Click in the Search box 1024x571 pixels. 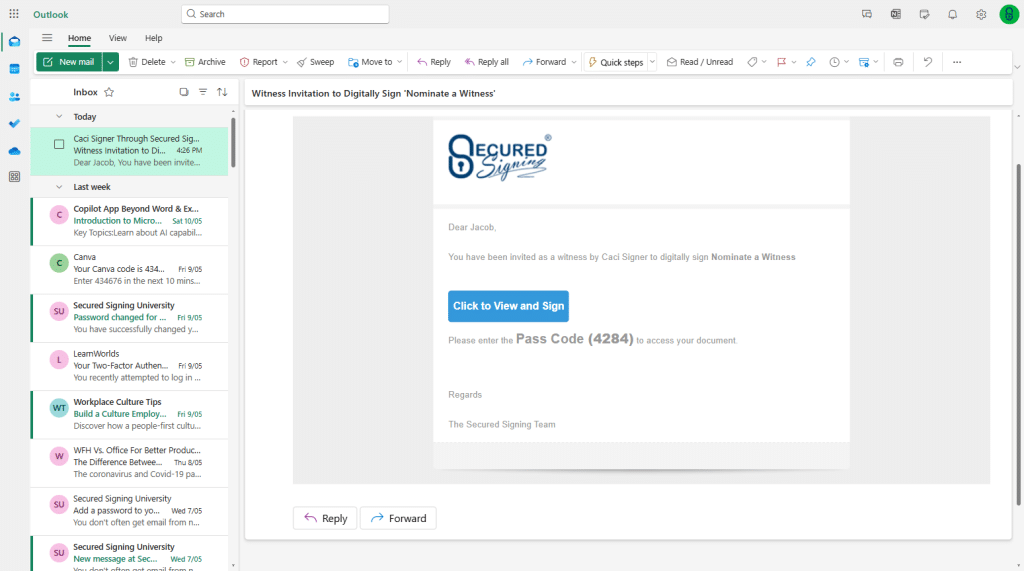(x=285, y=14)
